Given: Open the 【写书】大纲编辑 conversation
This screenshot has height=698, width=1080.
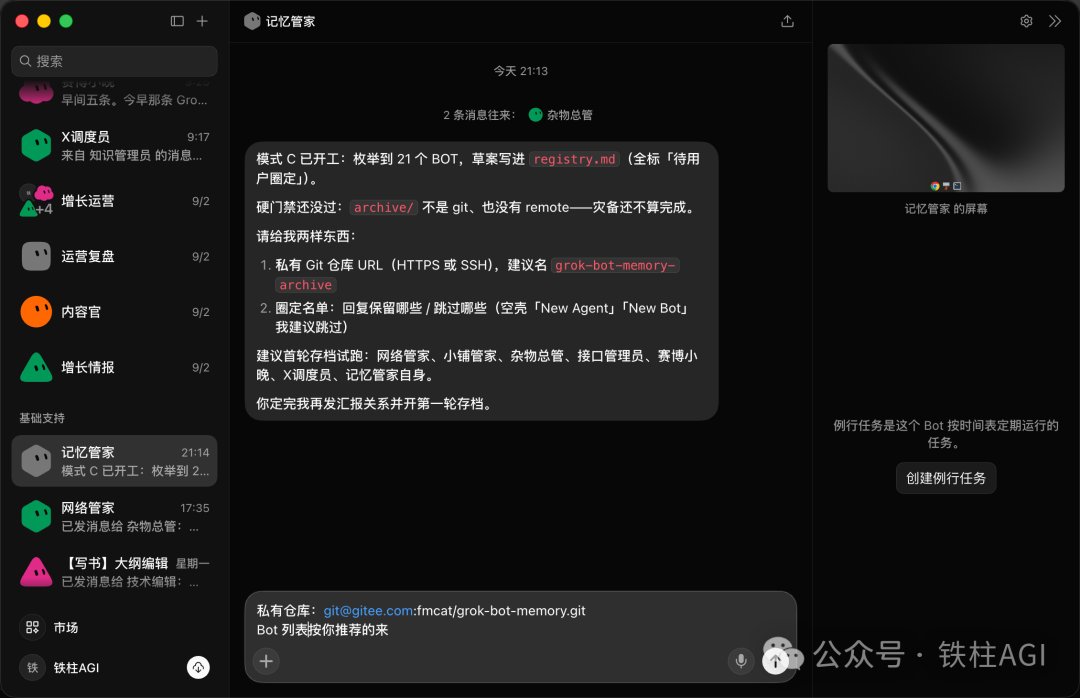Looking at the screenshot, I should click(114, 572).
